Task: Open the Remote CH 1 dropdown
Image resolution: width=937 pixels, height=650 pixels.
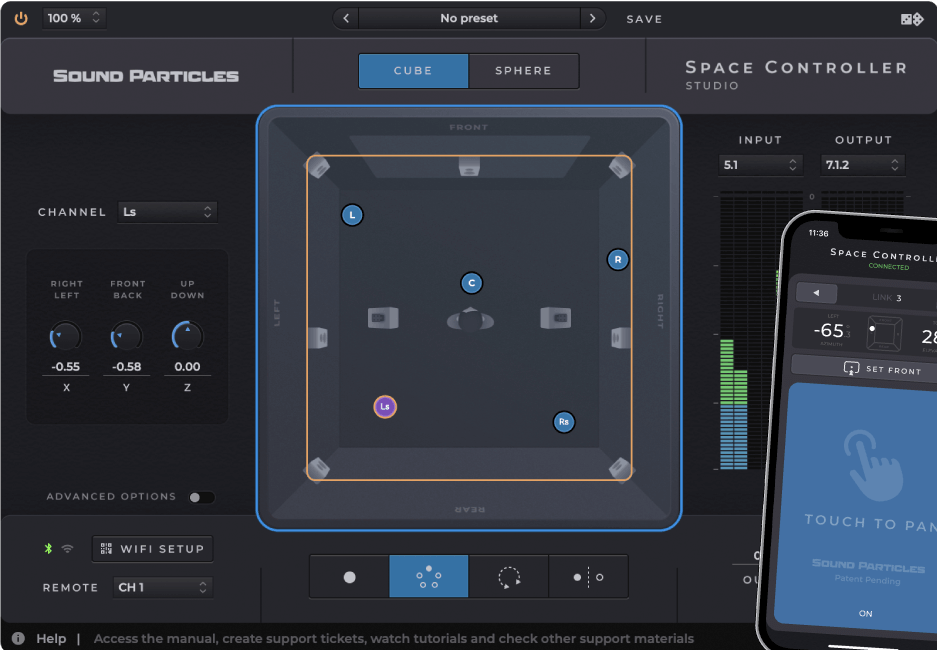Action: 164,587
